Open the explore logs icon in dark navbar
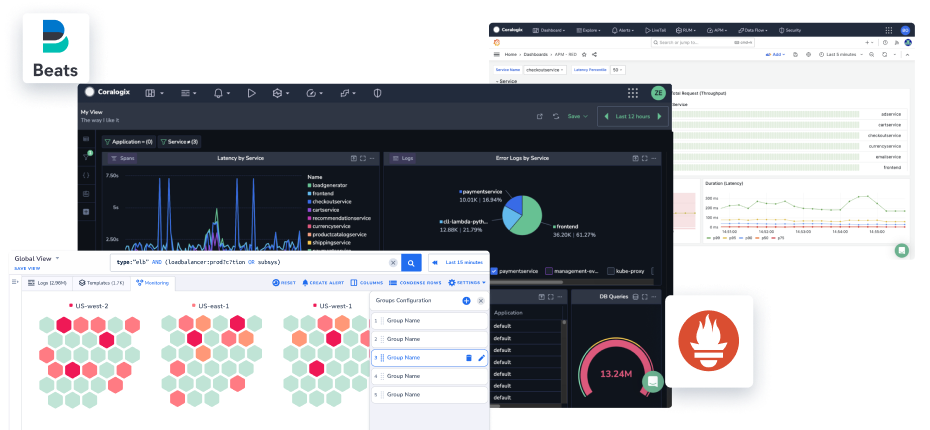 click(x=185, y=93)
